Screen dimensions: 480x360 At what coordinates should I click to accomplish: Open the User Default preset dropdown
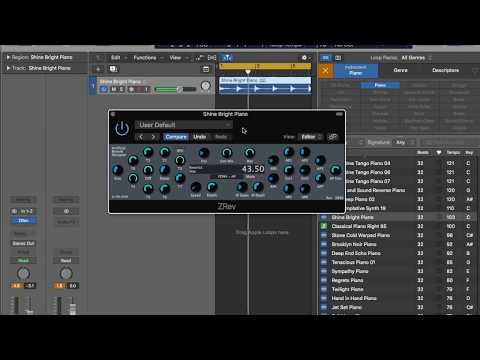click(x=184, y=125)
